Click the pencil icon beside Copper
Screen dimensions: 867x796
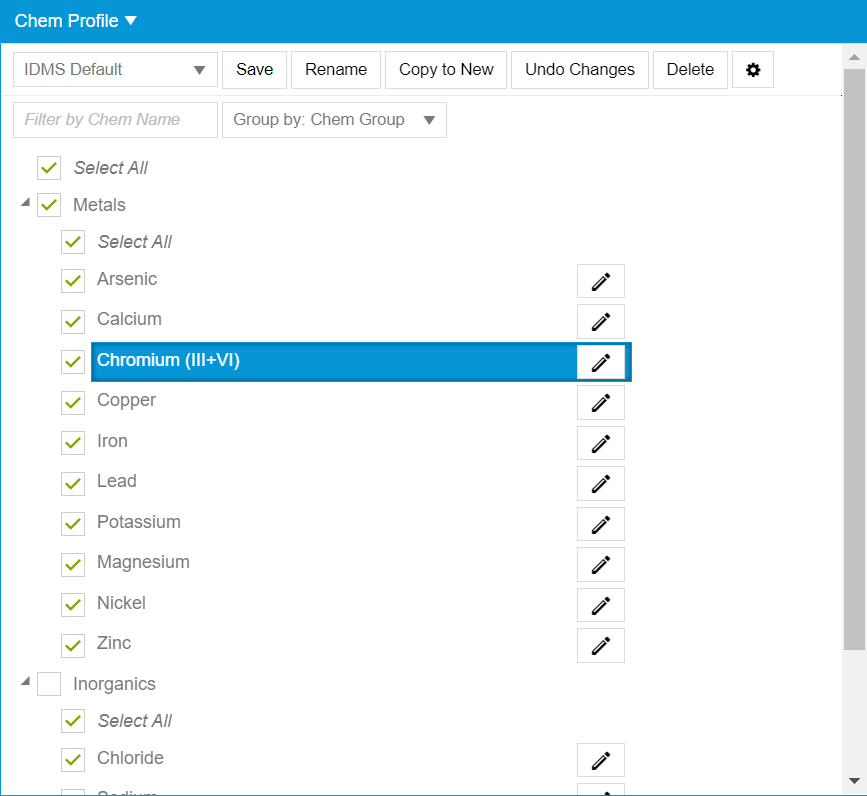click(x=600, y=402)
